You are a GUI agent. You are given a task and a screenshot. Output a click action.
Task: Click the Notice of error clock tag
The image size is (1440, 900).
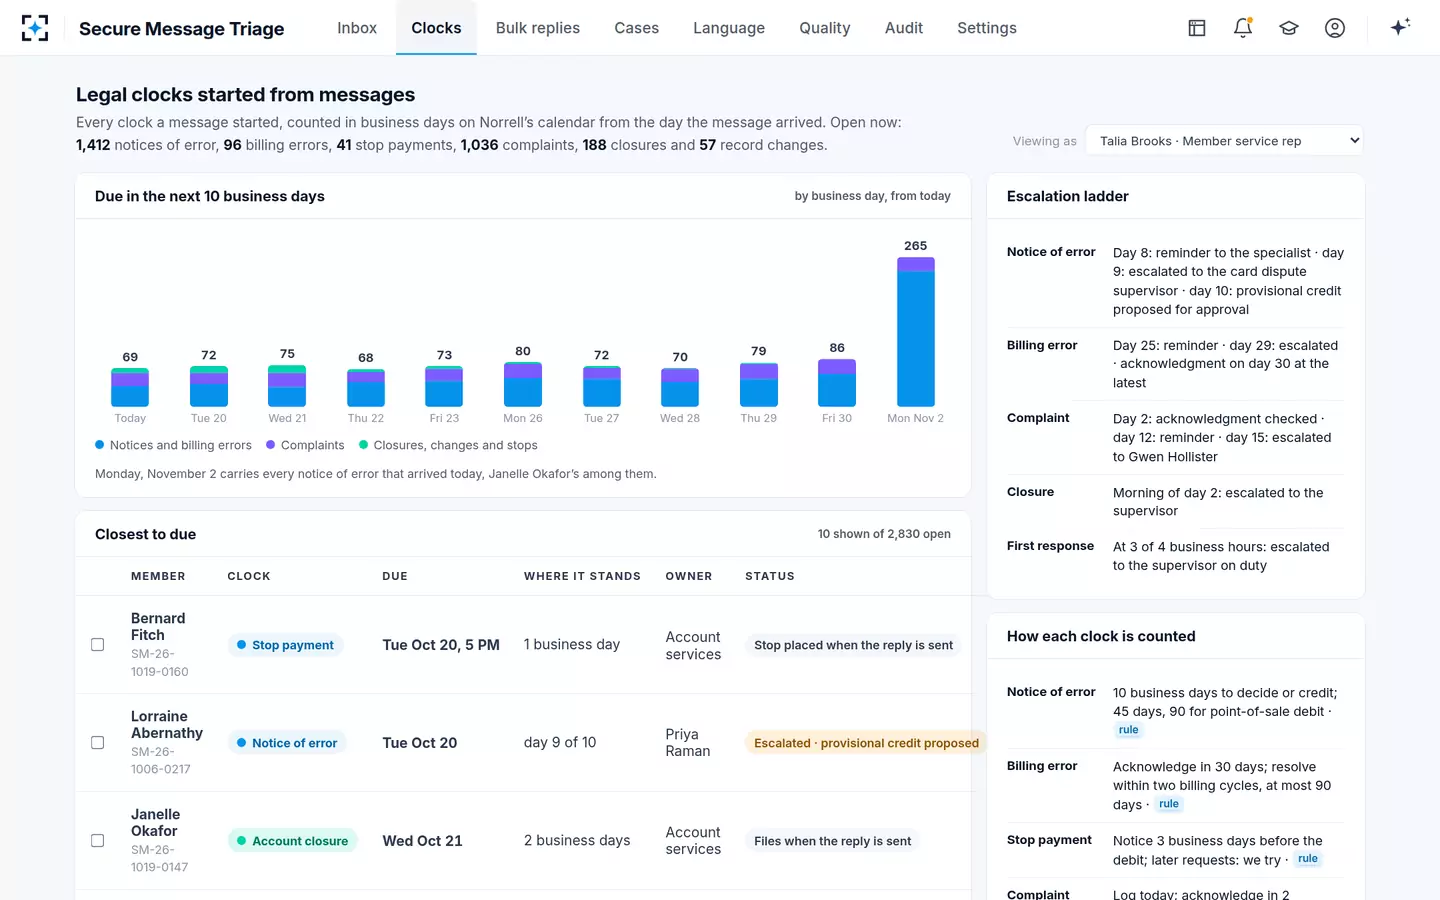(x=287, y=743)
